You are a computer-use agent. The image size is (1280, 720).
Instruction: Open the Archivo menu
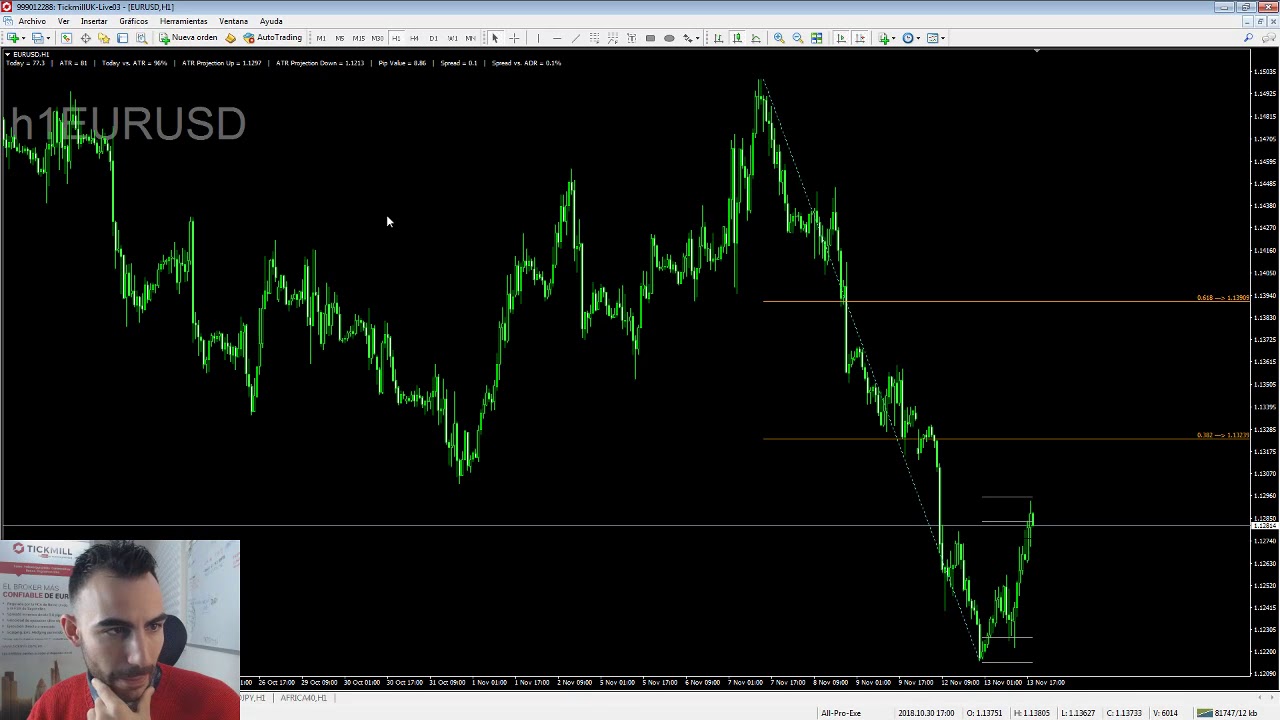tap(32, 21)
